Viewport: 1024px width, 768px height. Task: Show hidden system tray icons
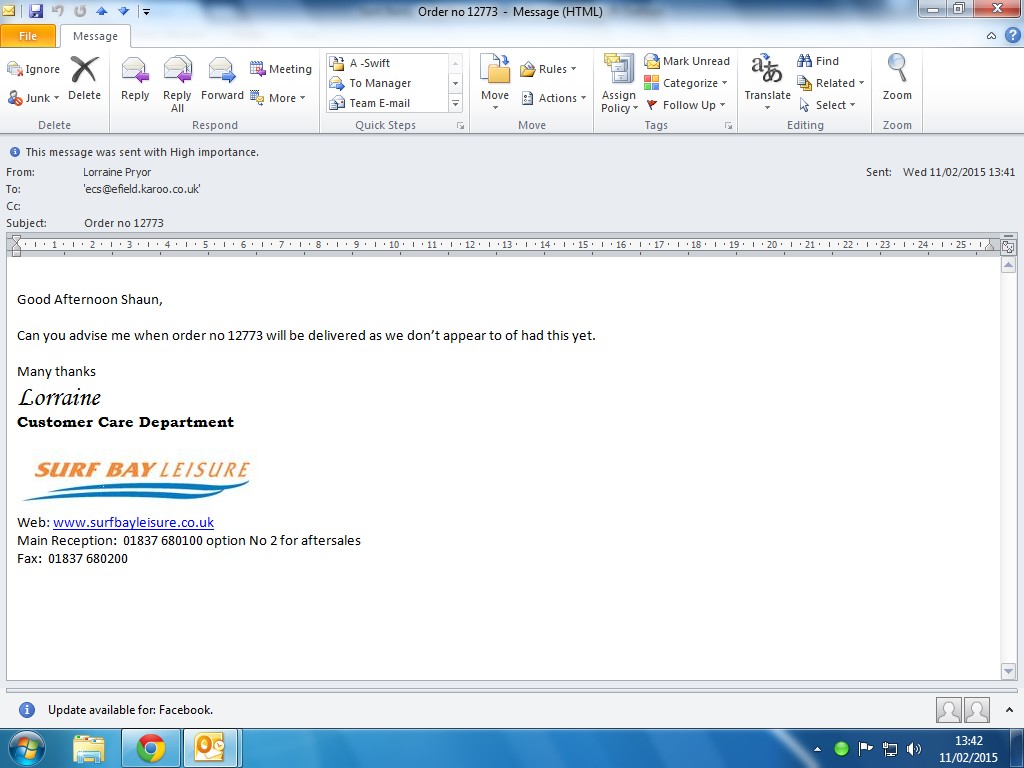818,749
